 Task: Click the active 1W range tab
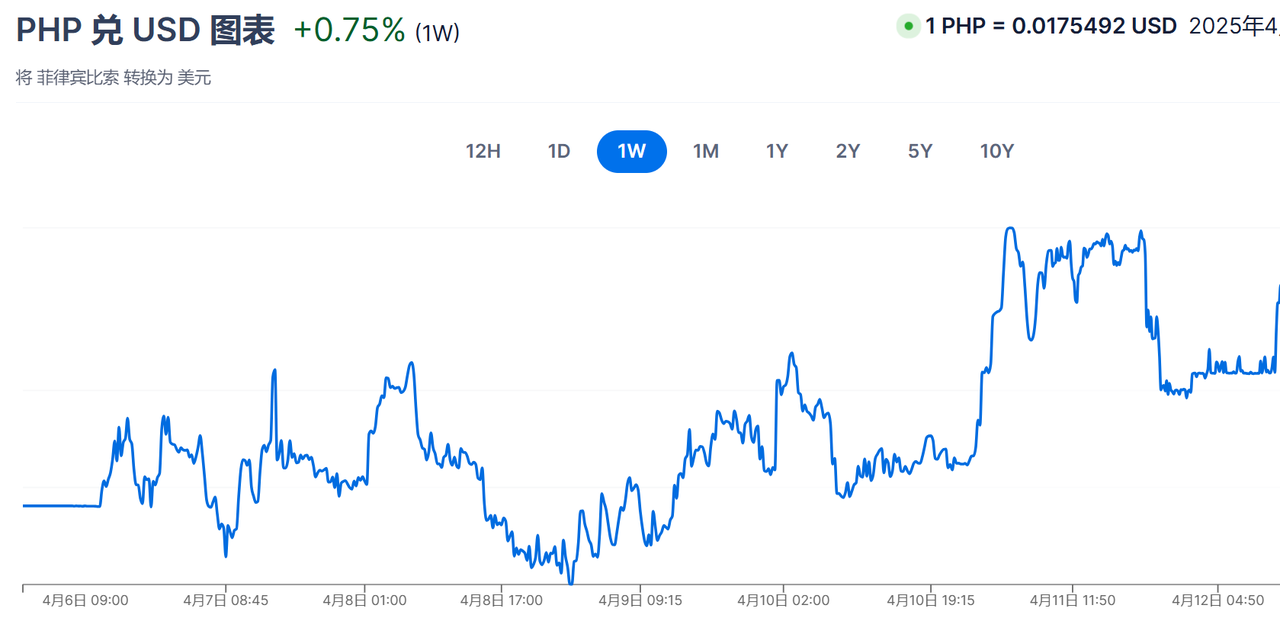click(x=632, y=151)
